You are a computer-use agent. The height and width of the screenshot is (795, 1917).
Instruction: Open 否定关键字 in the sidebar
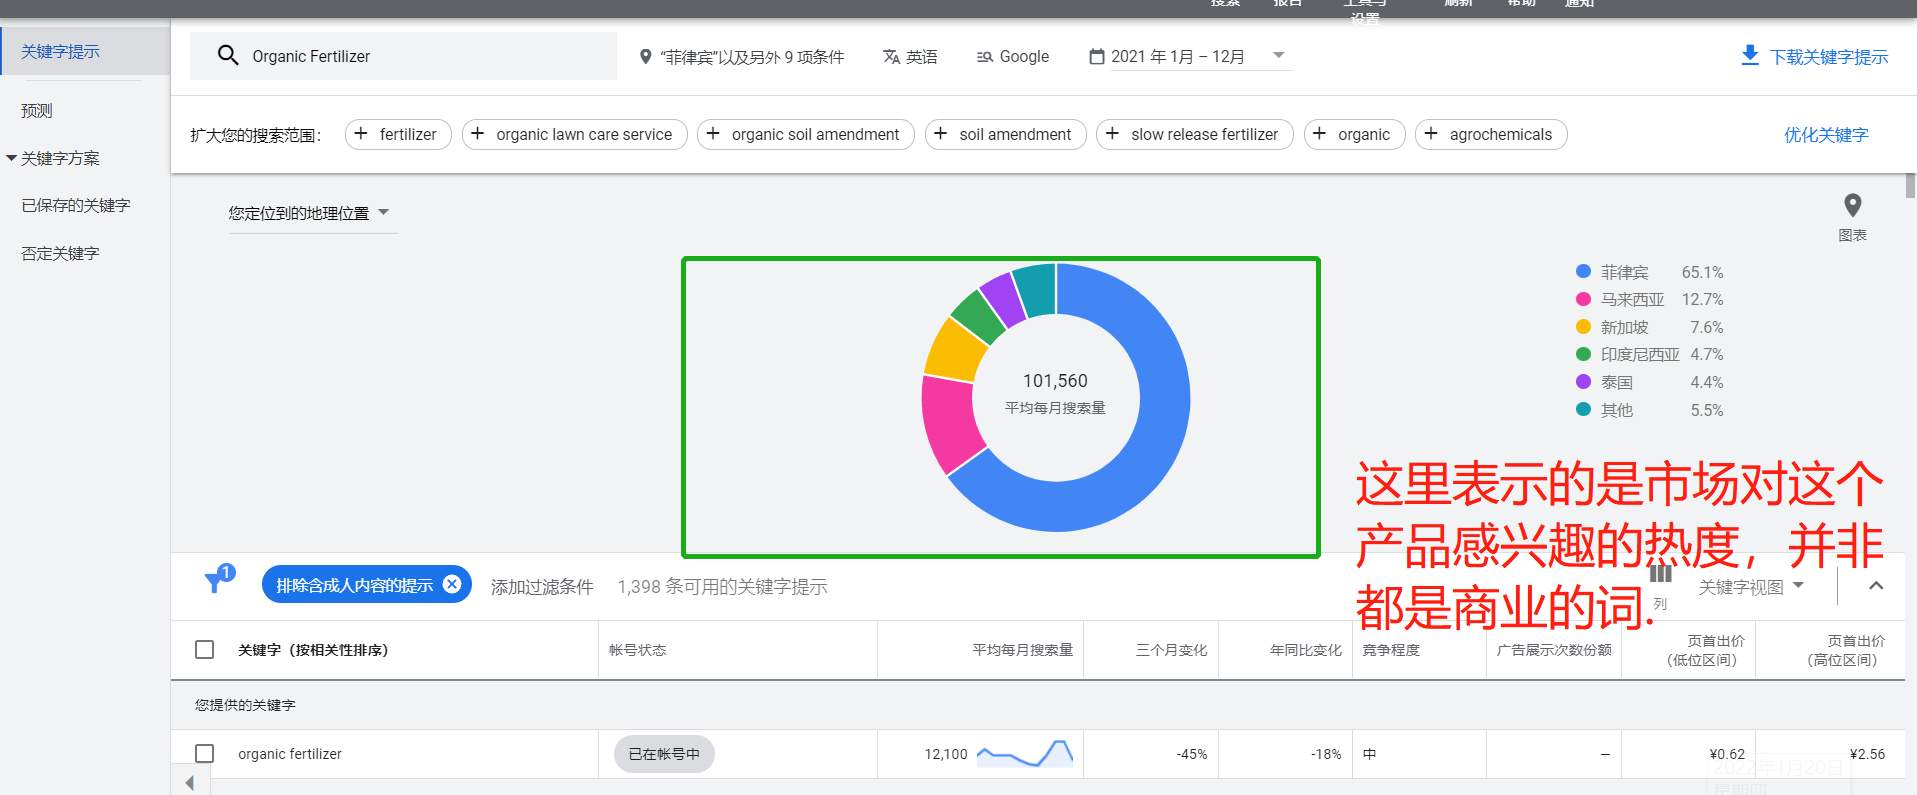tap(60, 253)
